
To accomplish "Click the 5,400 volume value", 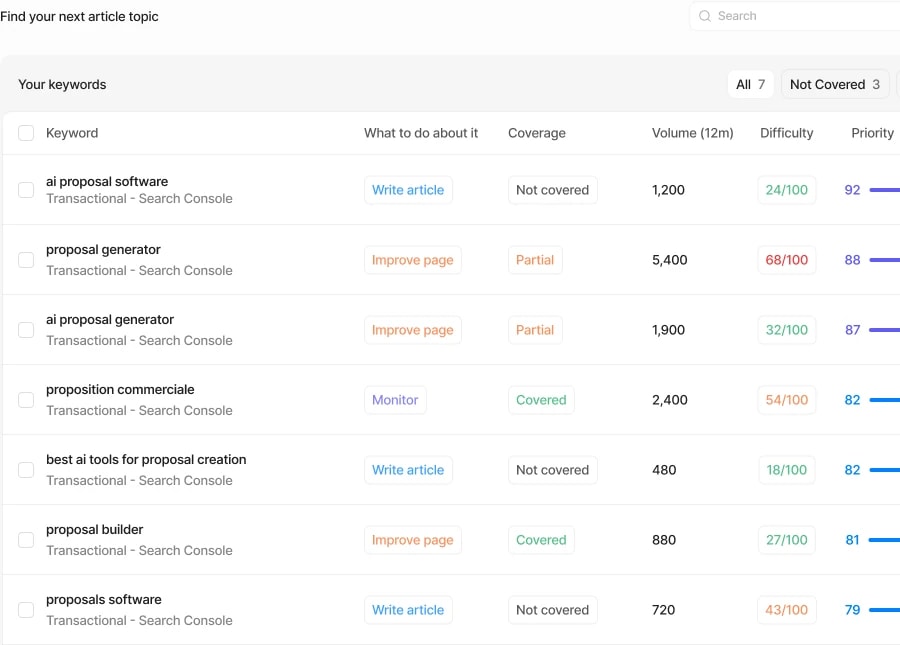I will pyautogui.click(x=669, y=260).
